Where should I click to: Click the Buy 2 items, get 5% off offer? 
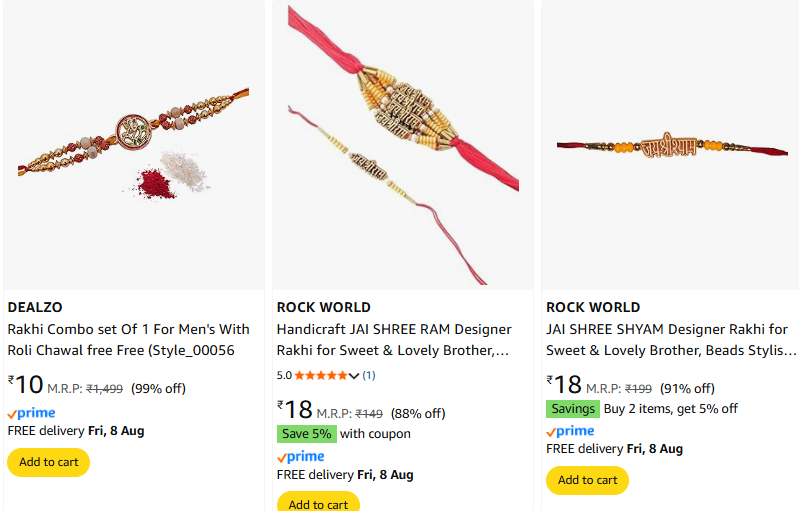click(x=671, y=409)
